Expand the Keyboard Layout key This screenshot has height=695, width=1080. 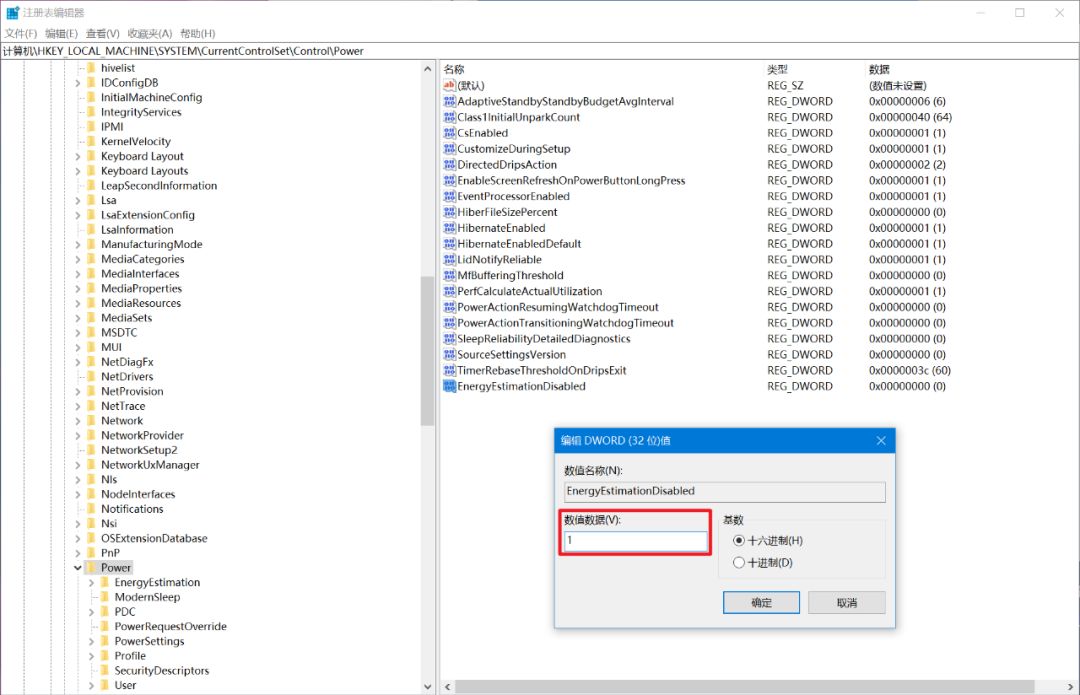click(77, 156)
